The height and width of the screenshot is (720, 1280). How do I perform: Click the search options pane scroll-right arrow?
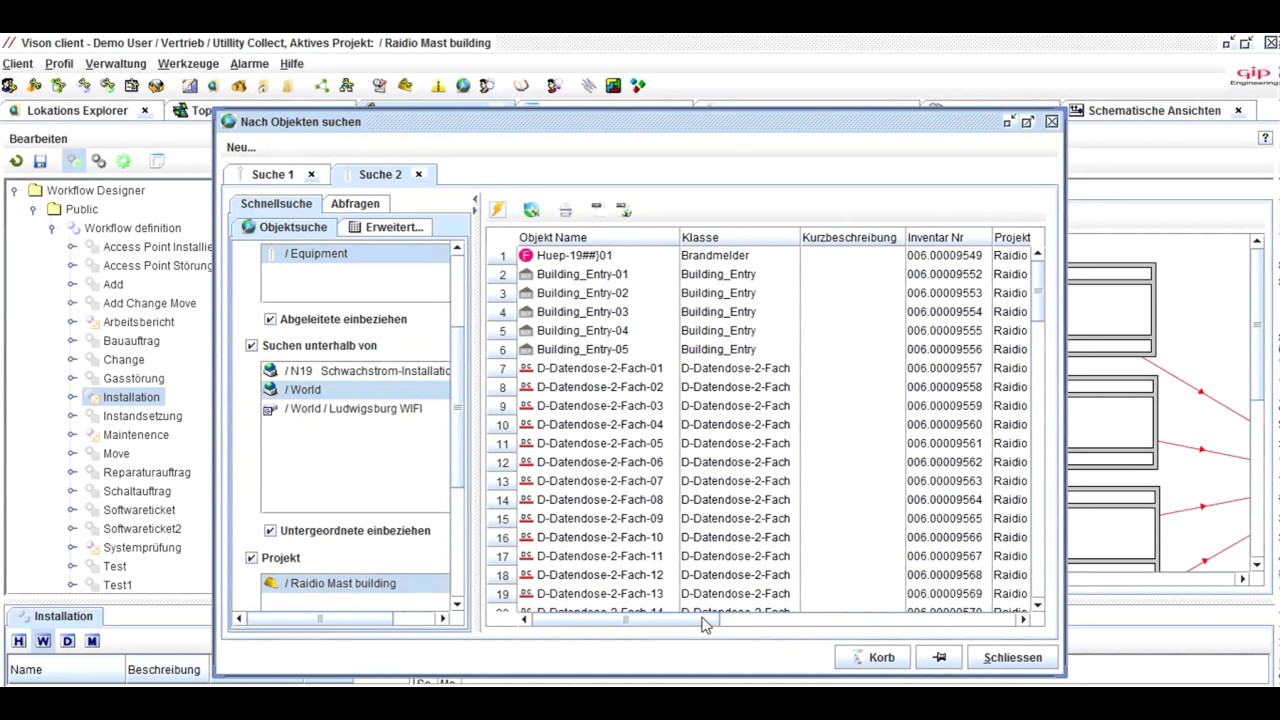click(442, 619)
